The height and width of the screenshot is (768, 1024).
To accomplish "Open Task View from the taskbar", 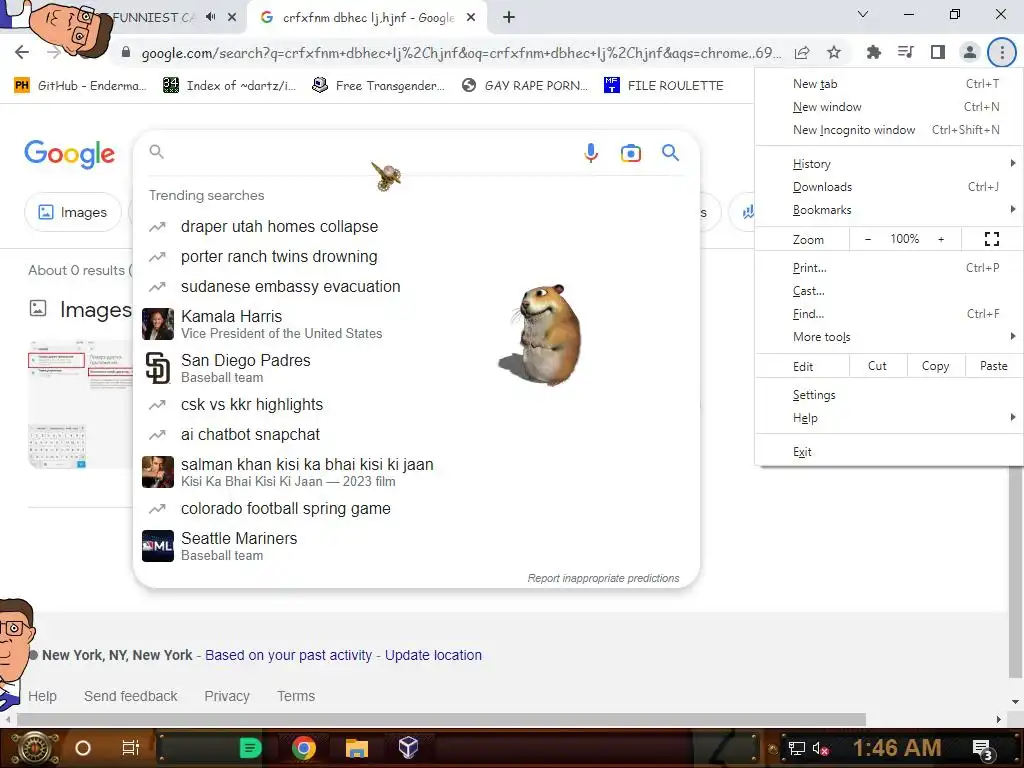I will pyautogui.click(x=131, y=748).
